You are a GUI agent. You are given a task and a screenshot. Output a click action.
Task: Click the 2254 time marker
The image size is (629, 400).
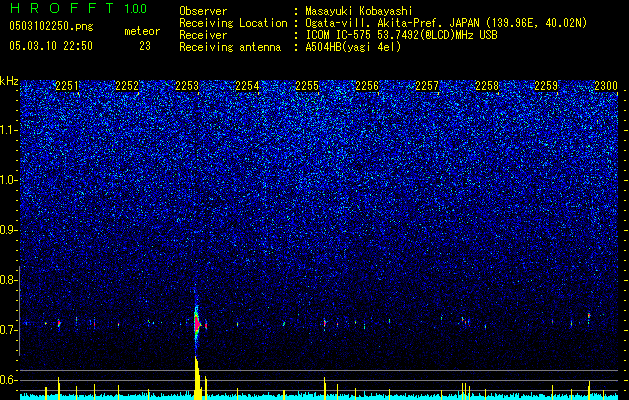(247, 86)
